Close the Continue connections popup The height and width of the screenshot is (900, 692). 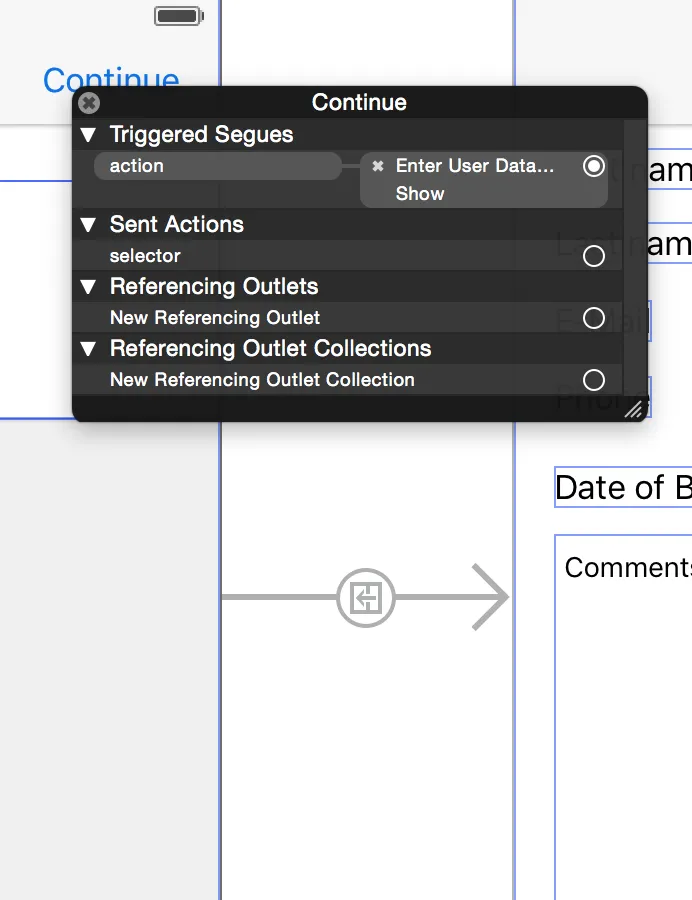click(x=89, y=103)
